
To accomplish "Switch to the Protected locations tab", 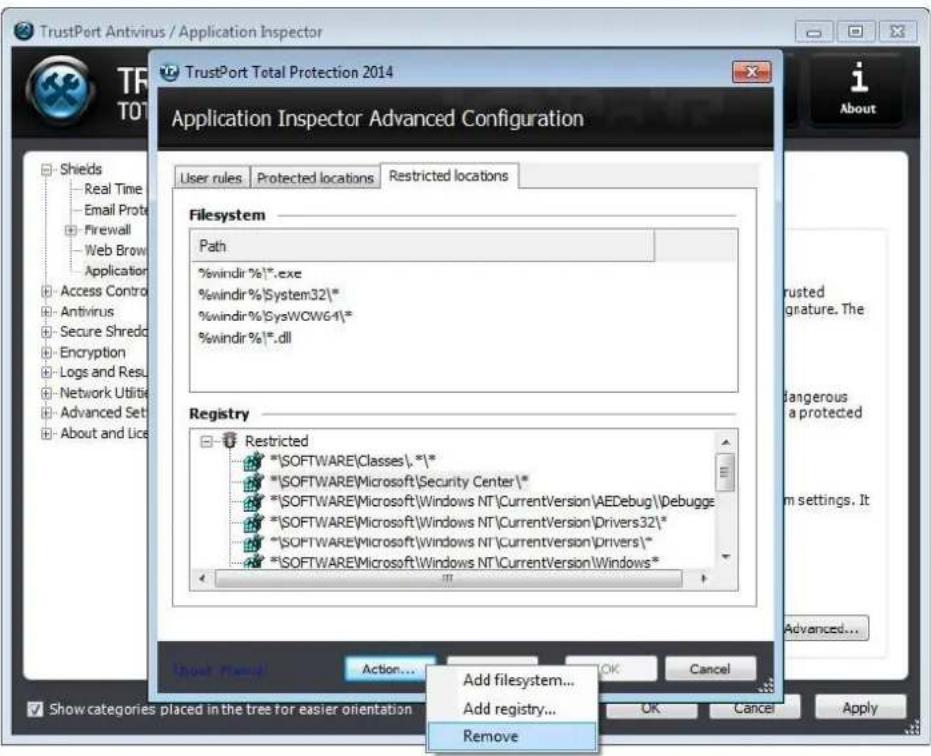I will point(315,178).
